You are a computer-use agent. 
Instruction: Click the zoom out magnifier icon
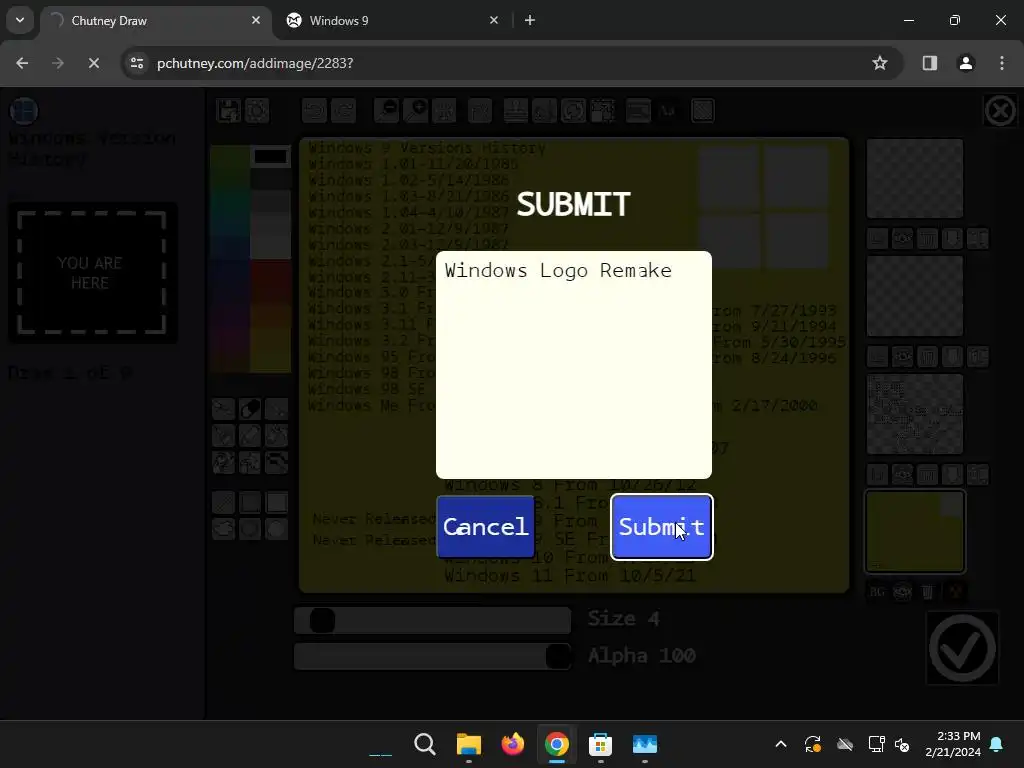387,111
